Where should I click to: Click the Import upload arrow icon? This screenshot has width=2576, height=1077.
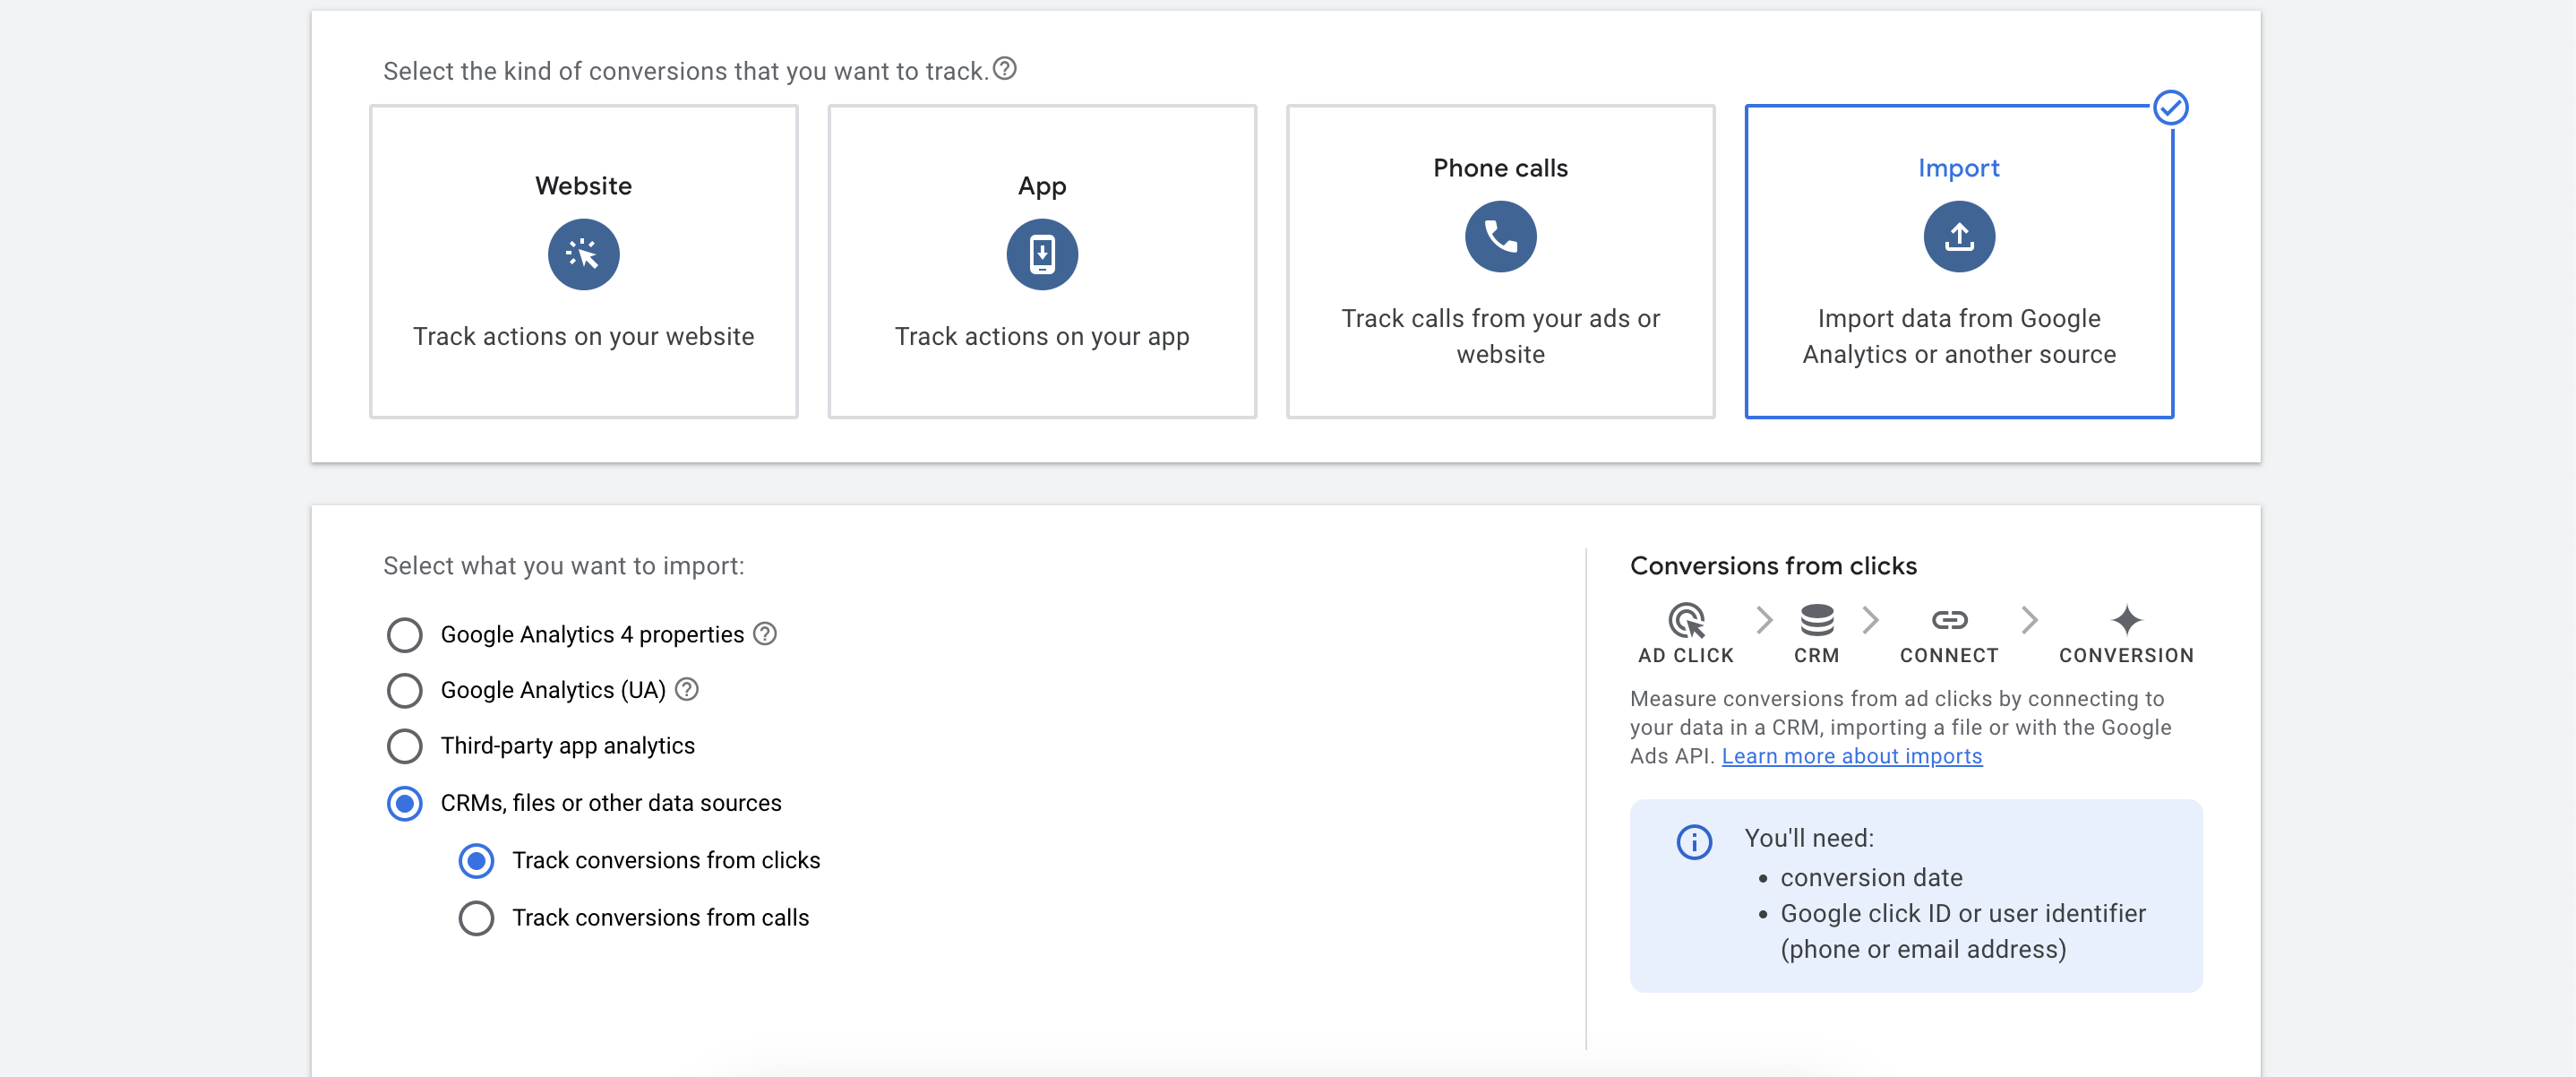pyautogui.click(x=1957, y=236)
